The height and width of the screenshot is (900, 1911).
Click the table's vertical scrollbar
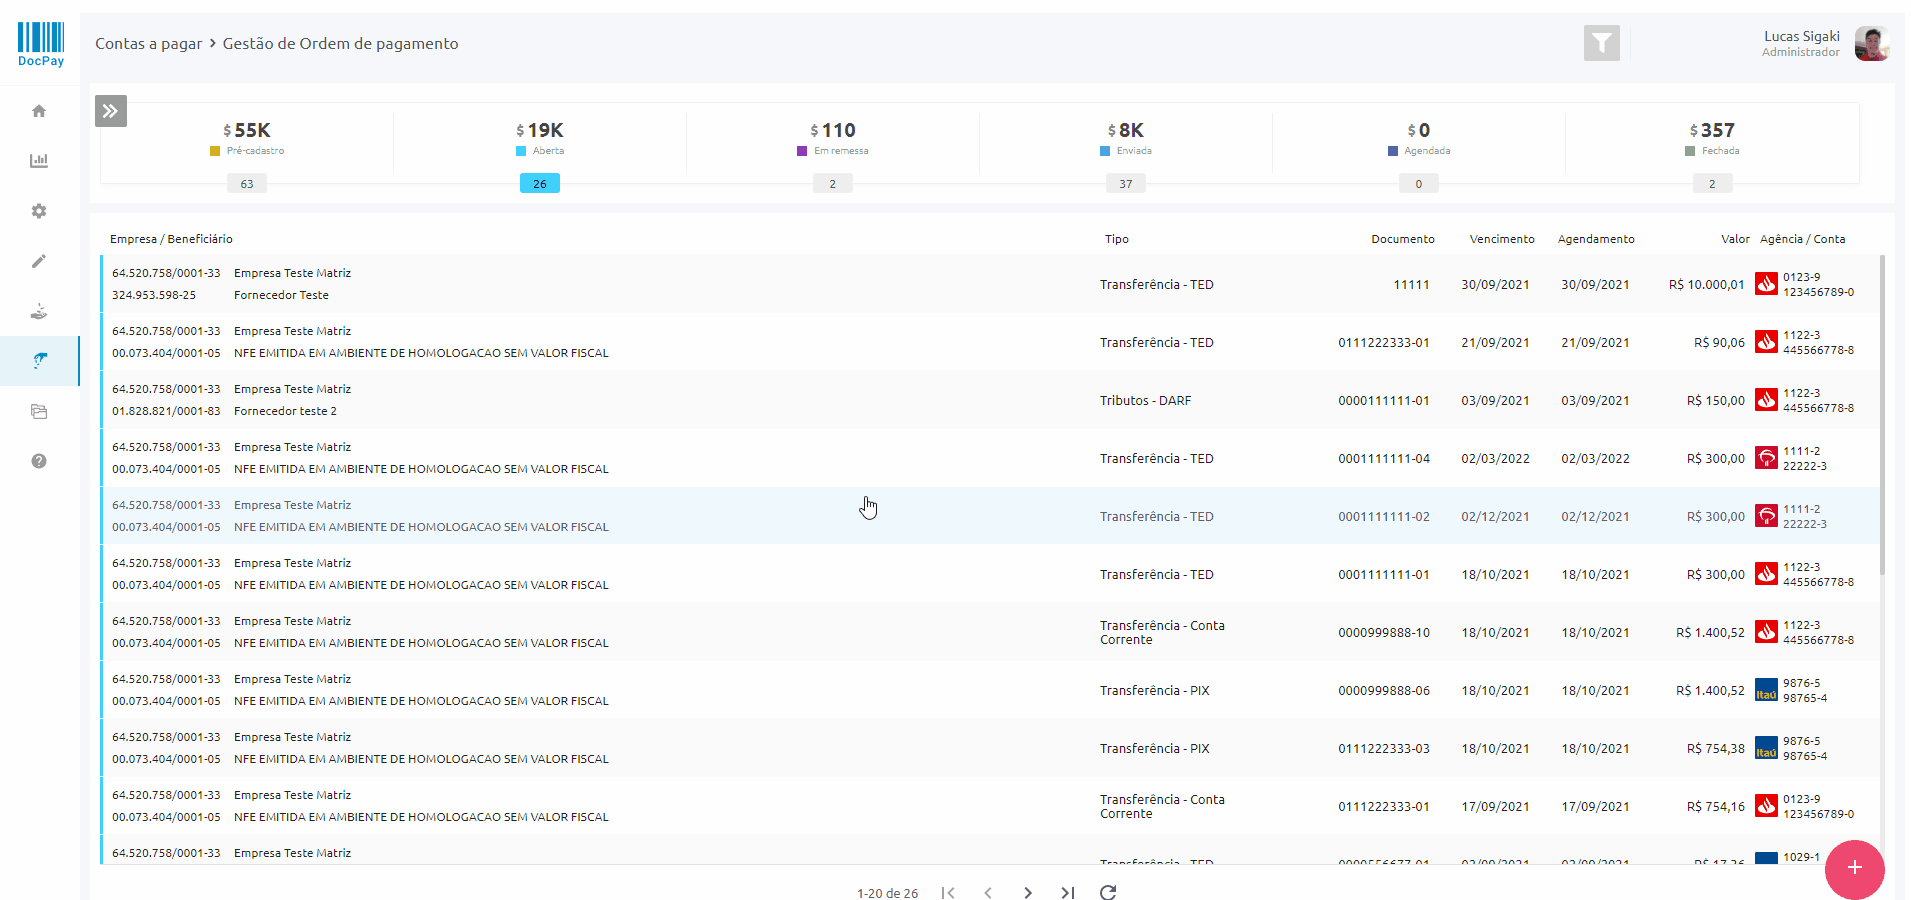coord(1882,415)
